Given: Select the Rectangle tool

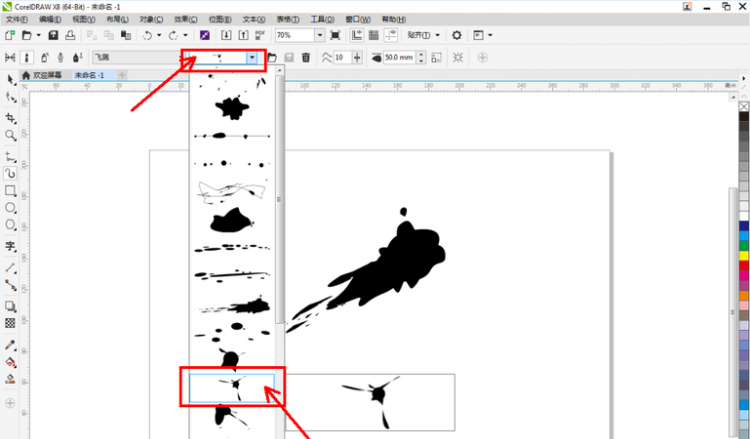Looking at the screenshot, I should point(10,190).
